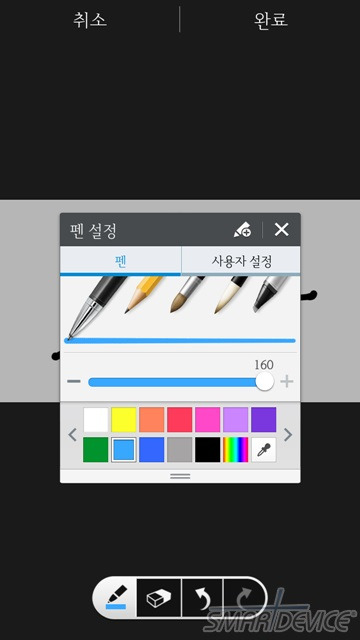This screenshot has height=640, width=360.
Task: Choose the magenta pink color swatch
Action: 208,420
